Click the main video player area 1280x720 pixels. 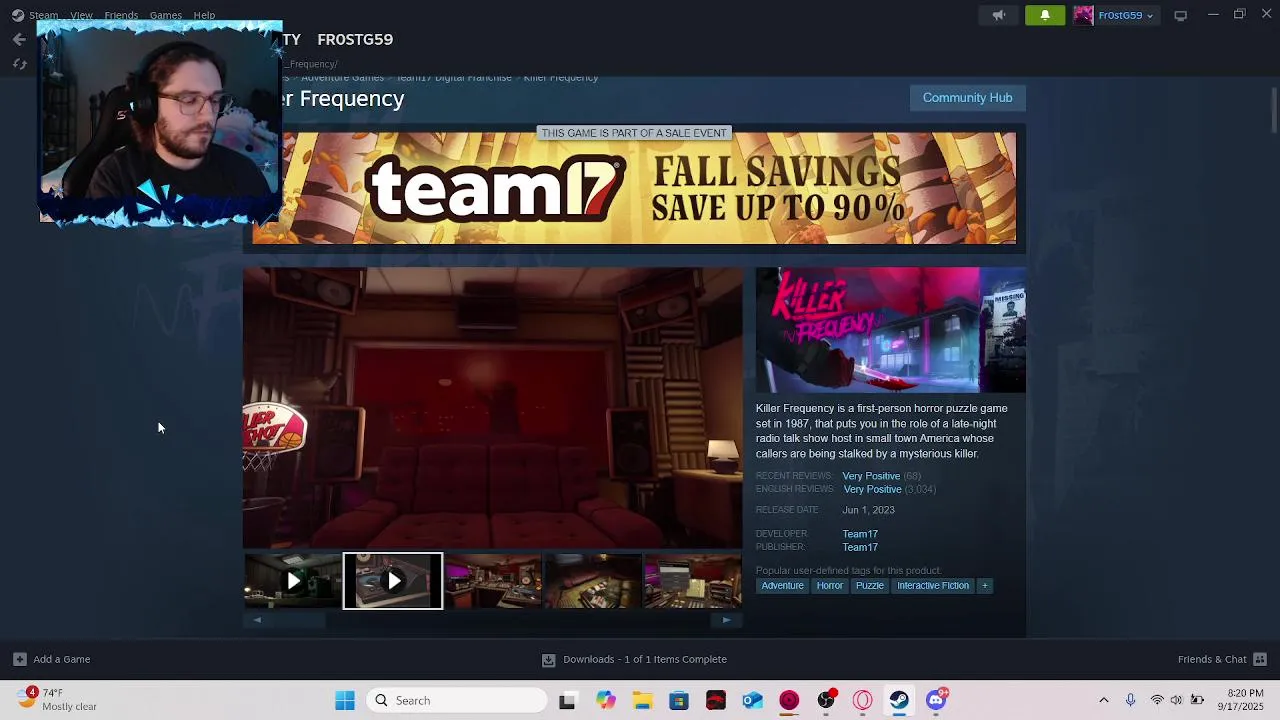pyautogui.click(x=492, y=408)
